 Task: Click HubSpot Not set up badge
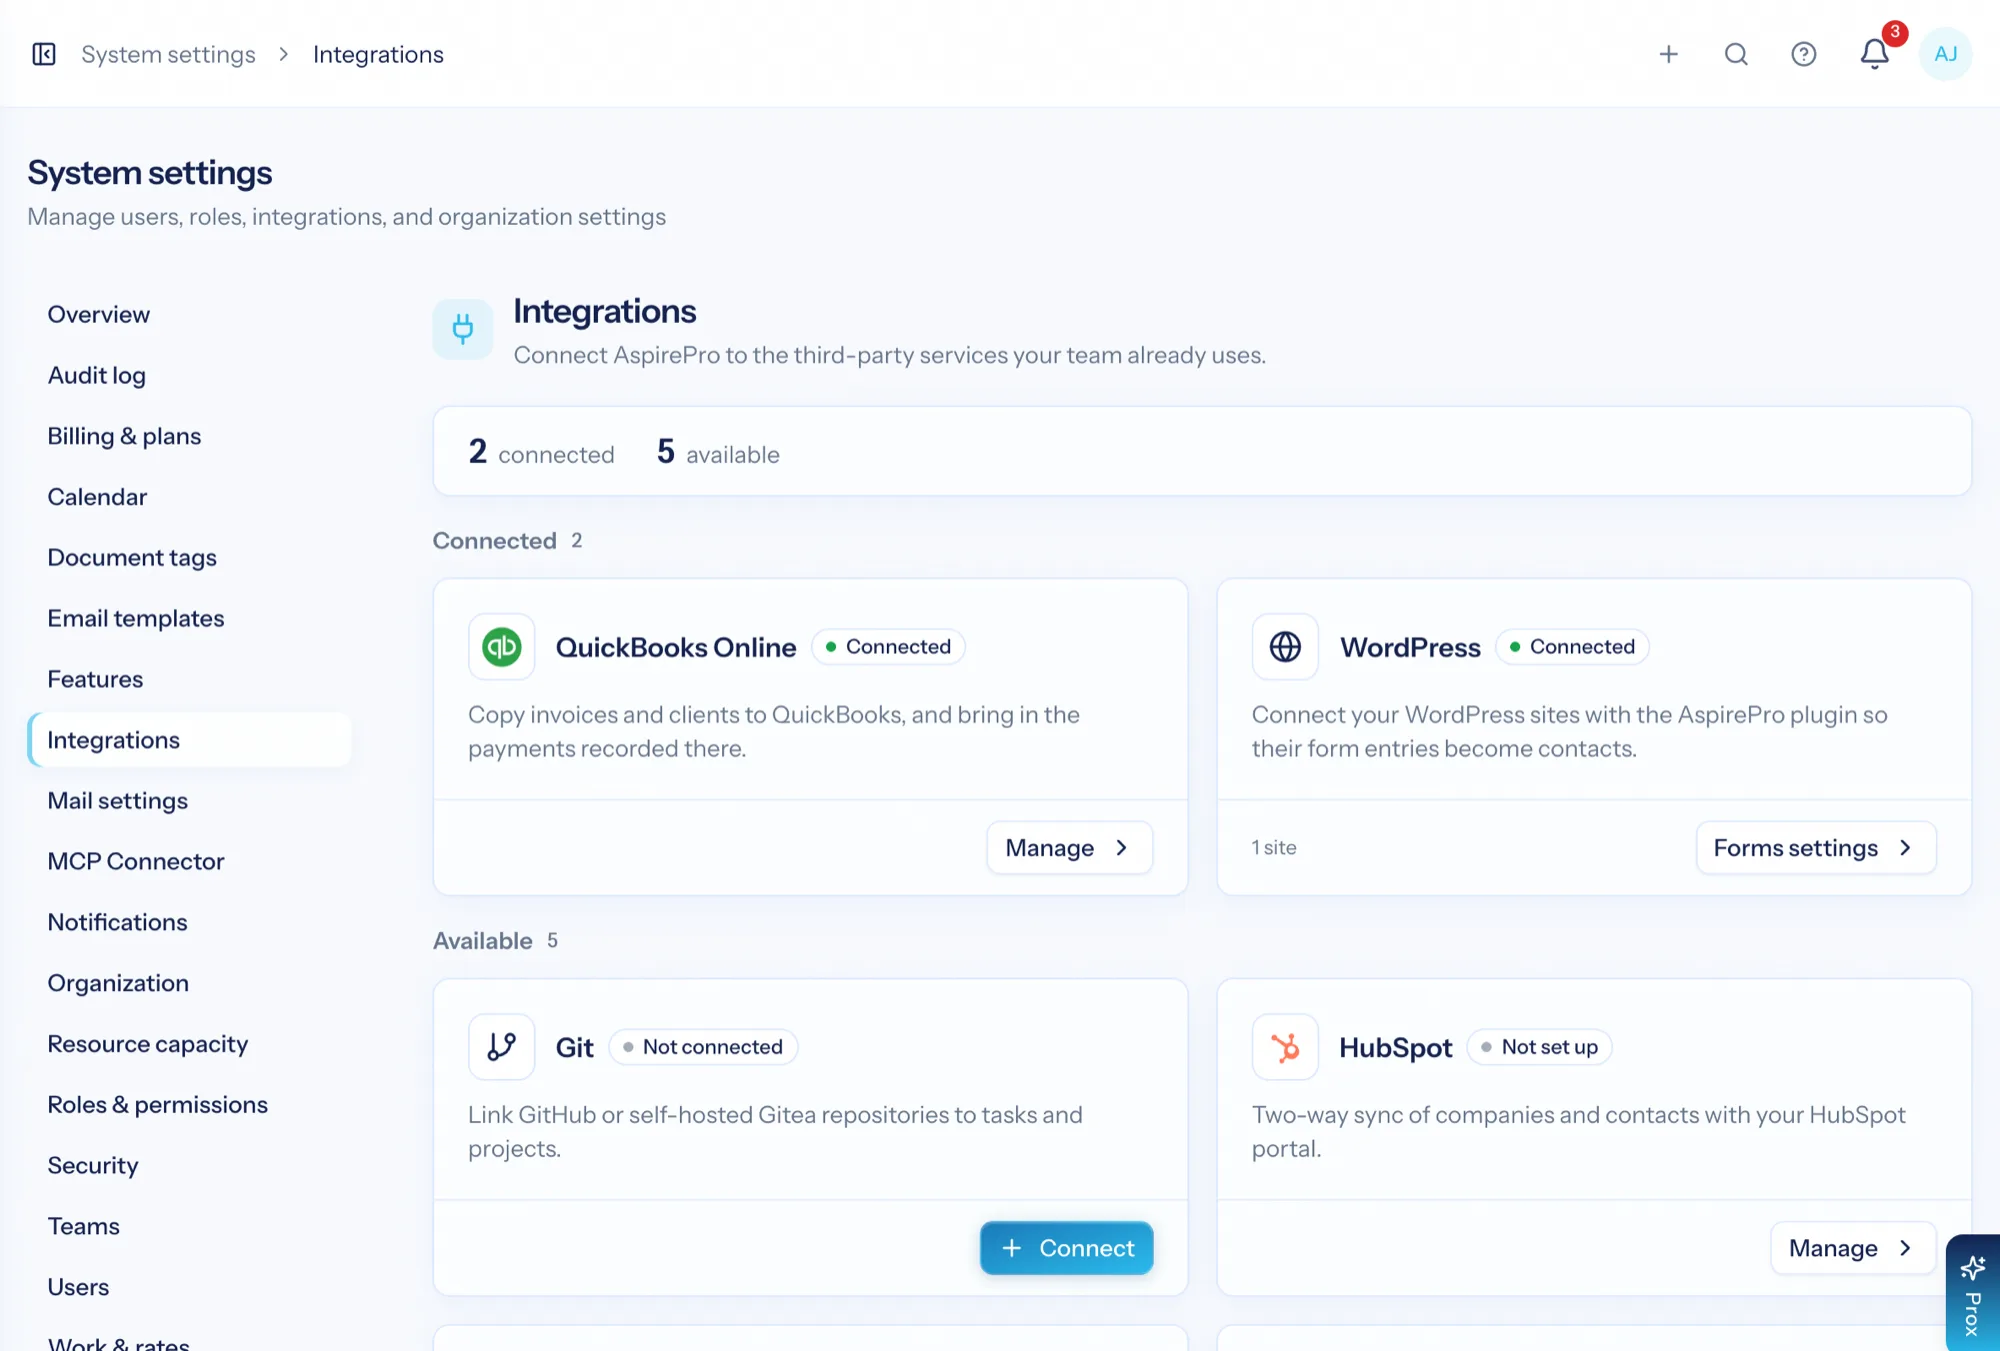pyautogui.click(x=1540, y=1047)
